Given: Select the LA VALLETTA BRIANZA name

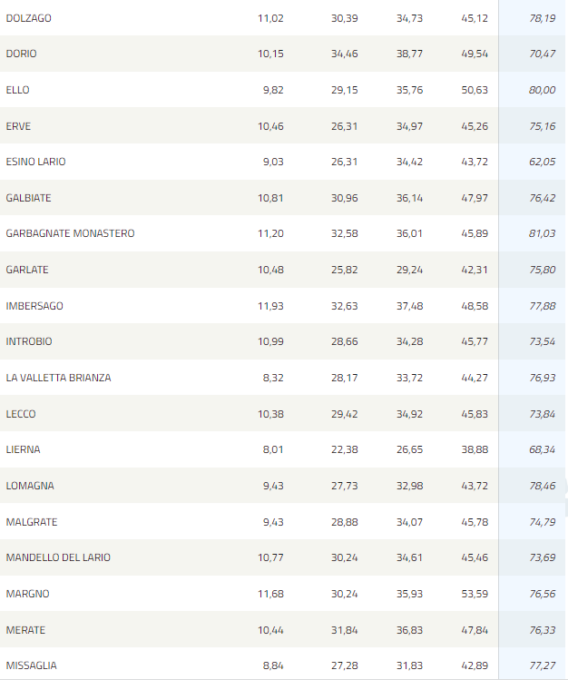Looking at the screenshot, I should [x=59, y=378].
